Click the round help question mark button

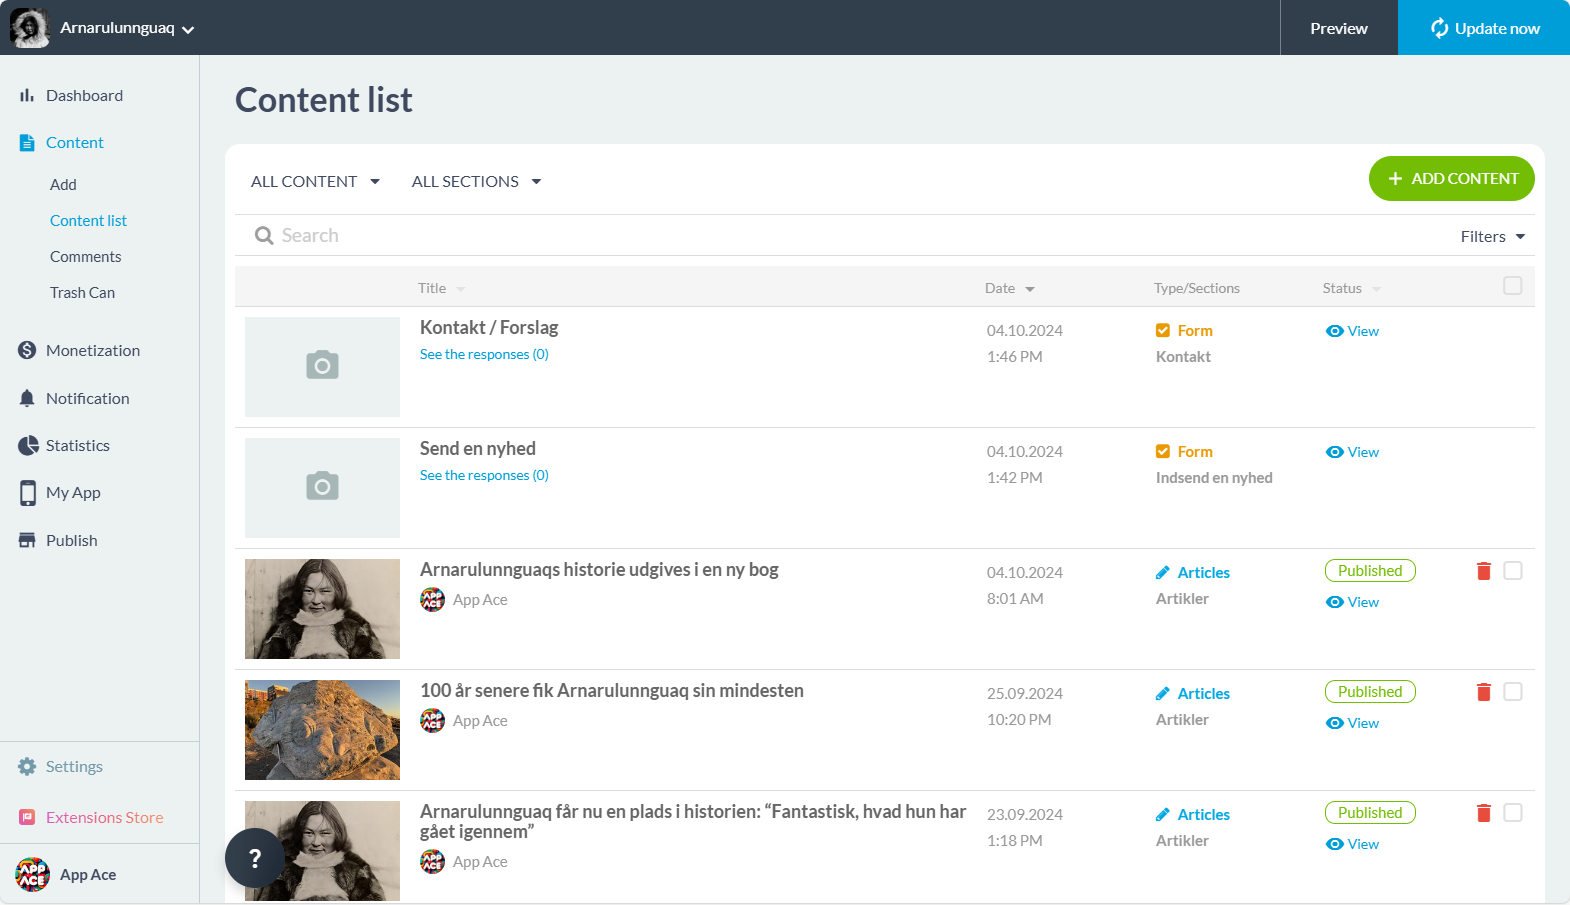[255, 858]
